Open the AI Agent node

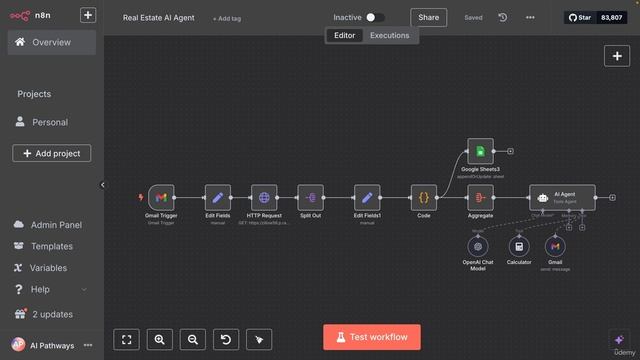click(x=562, y=198)
